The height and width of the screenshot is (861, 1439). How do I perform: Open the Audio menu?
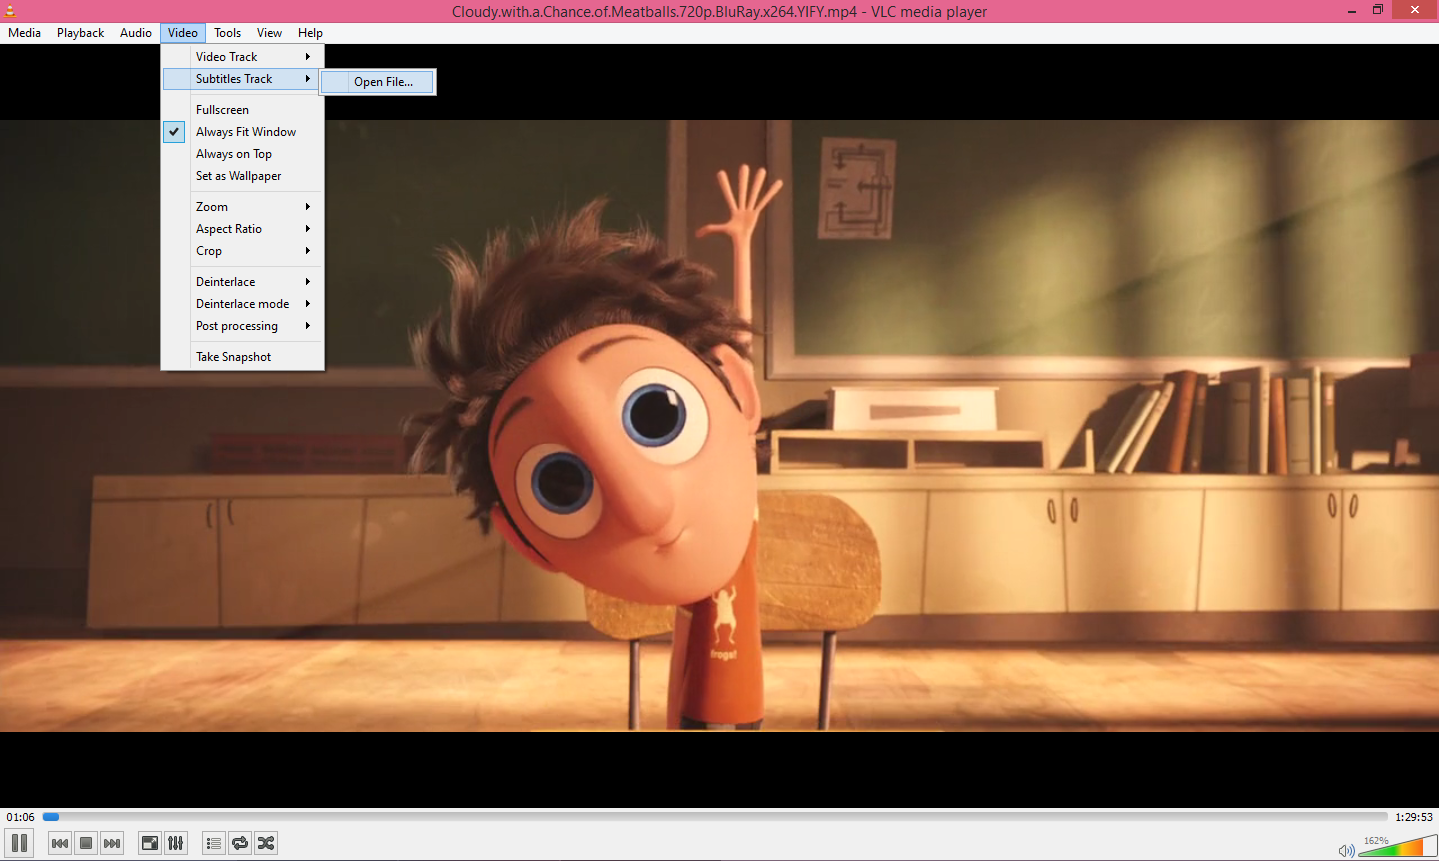click(136, 33)
